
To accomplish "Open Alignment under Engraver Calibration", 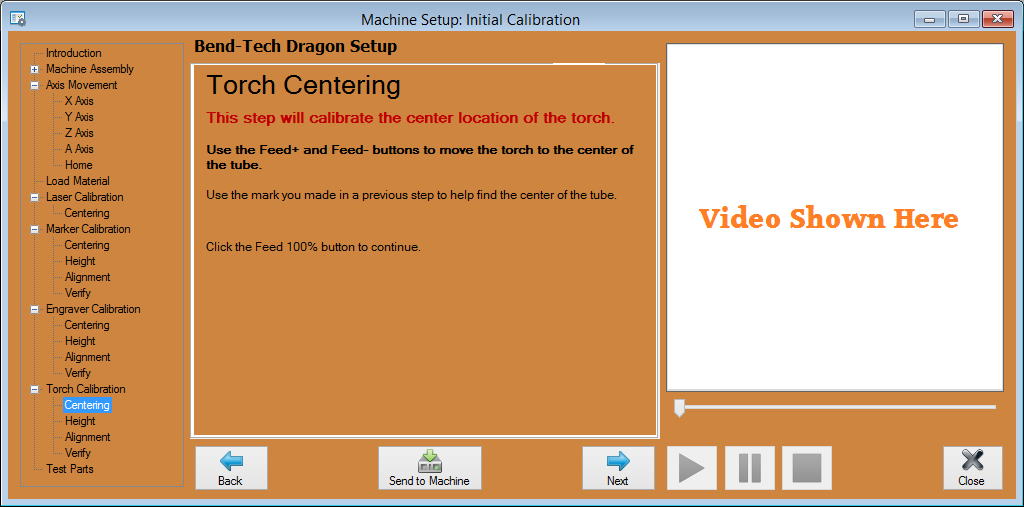I will (x=88, y=357).
